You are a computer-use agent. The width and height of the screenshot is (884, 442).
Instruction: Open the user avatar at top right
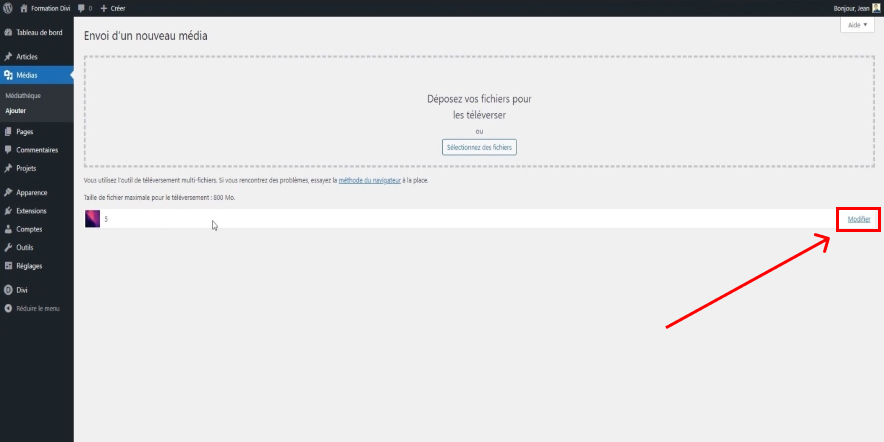point(876,8)
